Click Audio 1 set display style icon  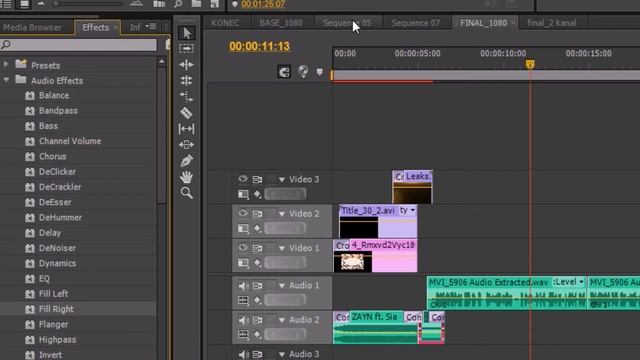(243, 301)
